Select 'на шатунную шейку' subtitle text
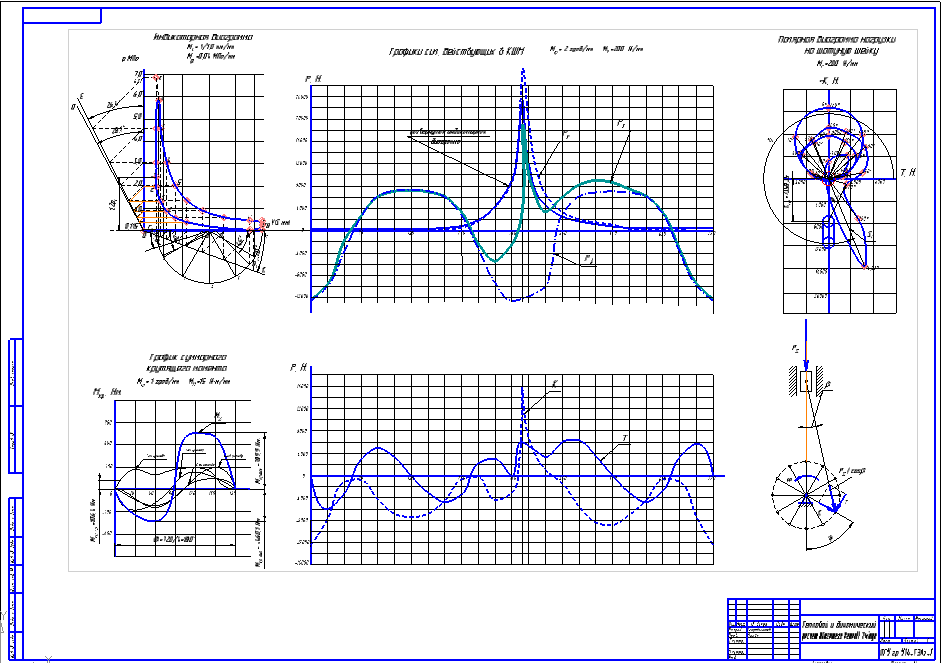The image size is (942, 663). (x=841, y=51)
